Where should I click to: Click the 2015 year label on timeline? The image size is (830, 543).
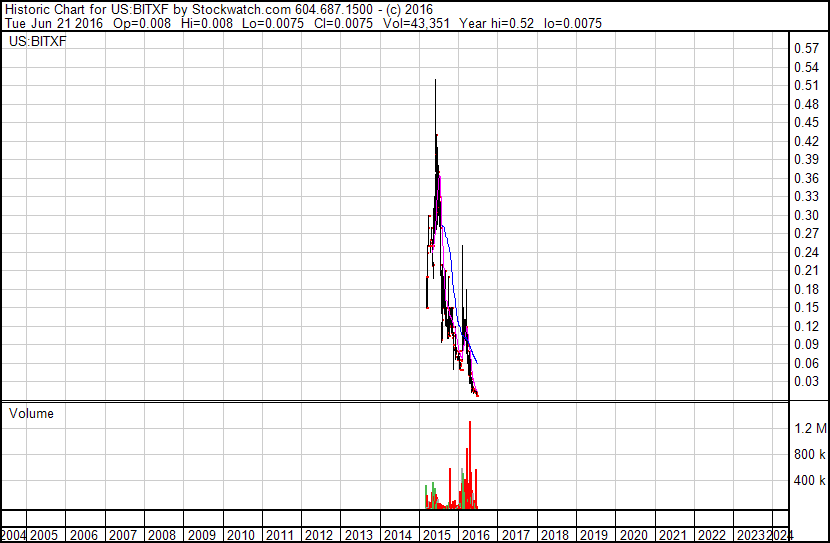(x=437, y=535)
